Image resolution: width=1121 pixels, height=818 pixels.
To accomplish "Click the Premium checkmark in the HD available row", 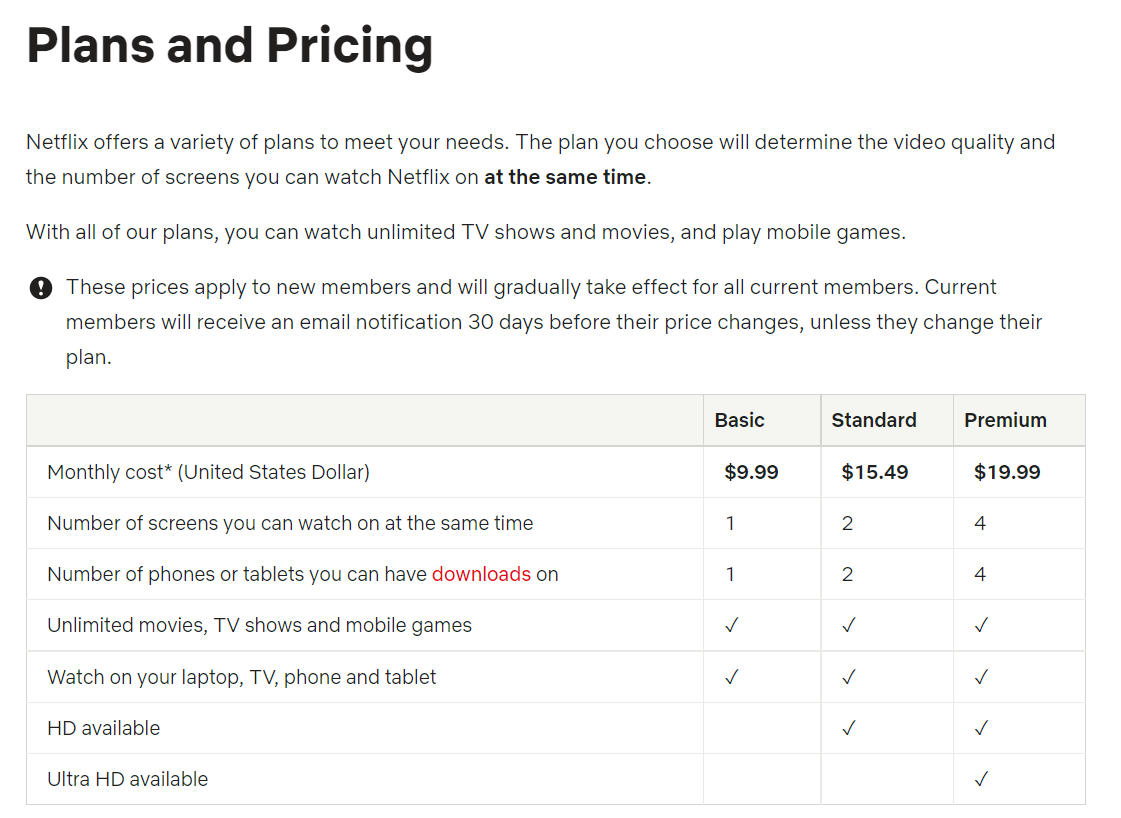I will pyautogui.click(x=981, y=728).
